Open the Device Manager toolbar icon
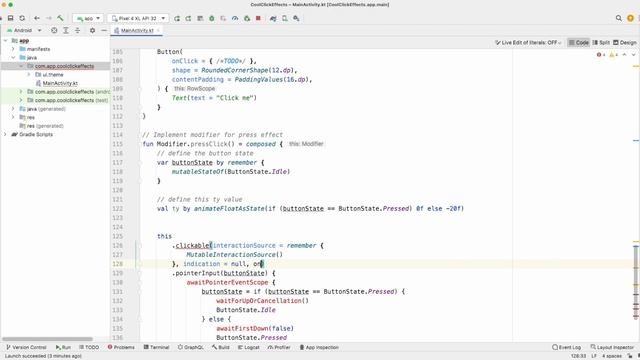640x360 pixels. click(x=284, y=18)
